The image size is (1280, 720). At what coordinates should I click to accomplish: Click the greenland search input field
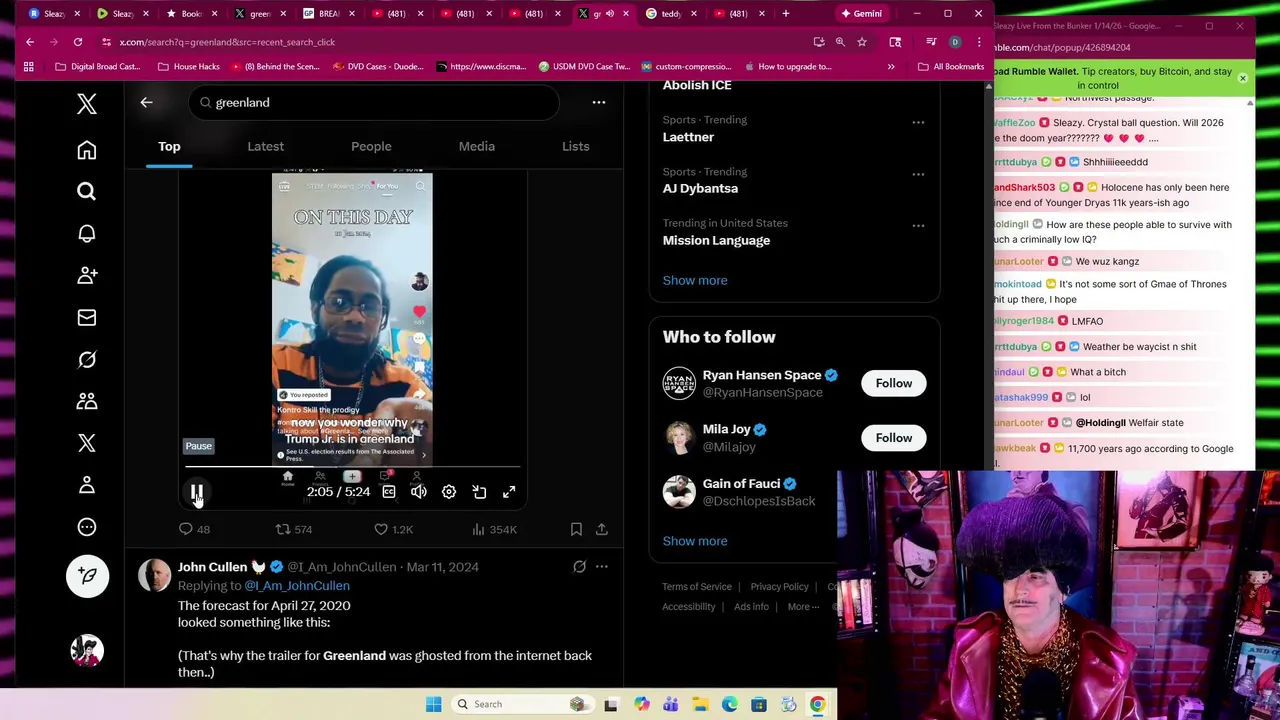coord(373,102)
